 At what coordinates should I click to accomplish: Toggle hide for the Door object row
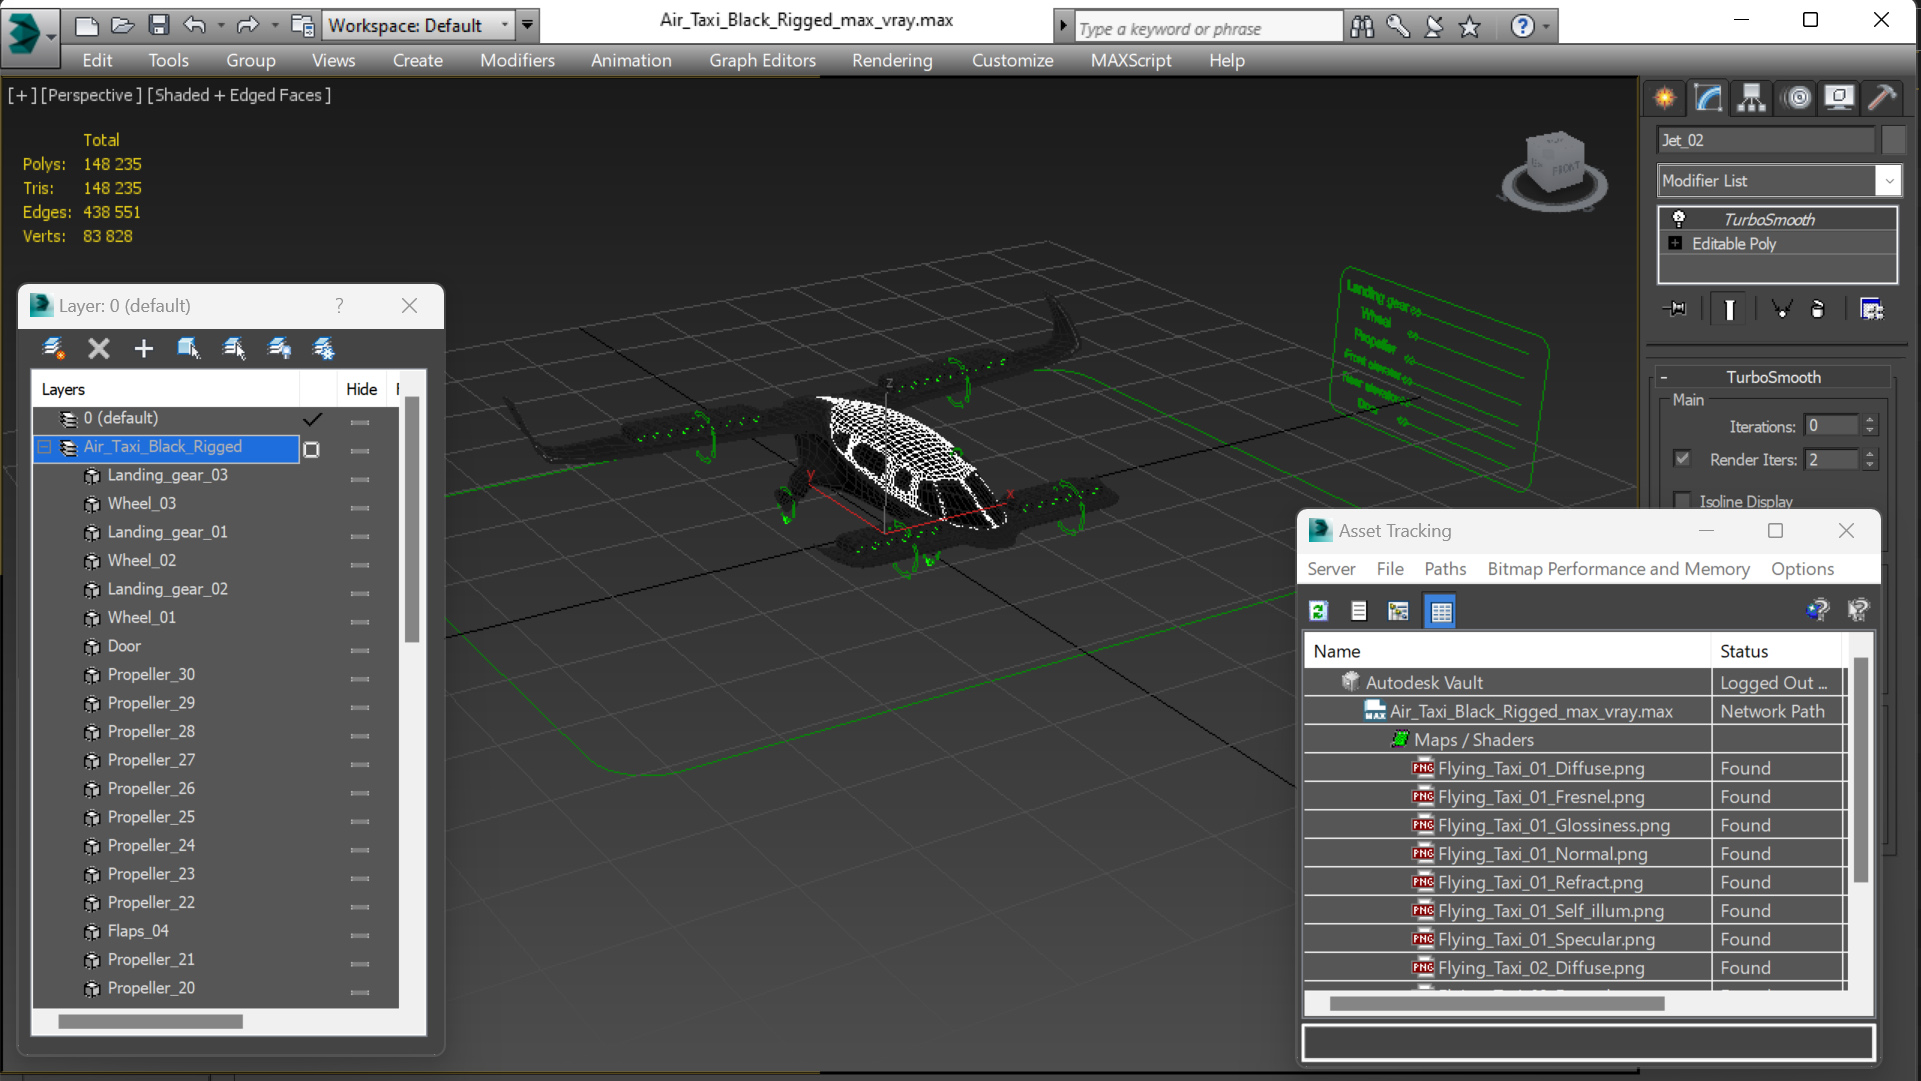pyautogui.click(x=360, y=650)
